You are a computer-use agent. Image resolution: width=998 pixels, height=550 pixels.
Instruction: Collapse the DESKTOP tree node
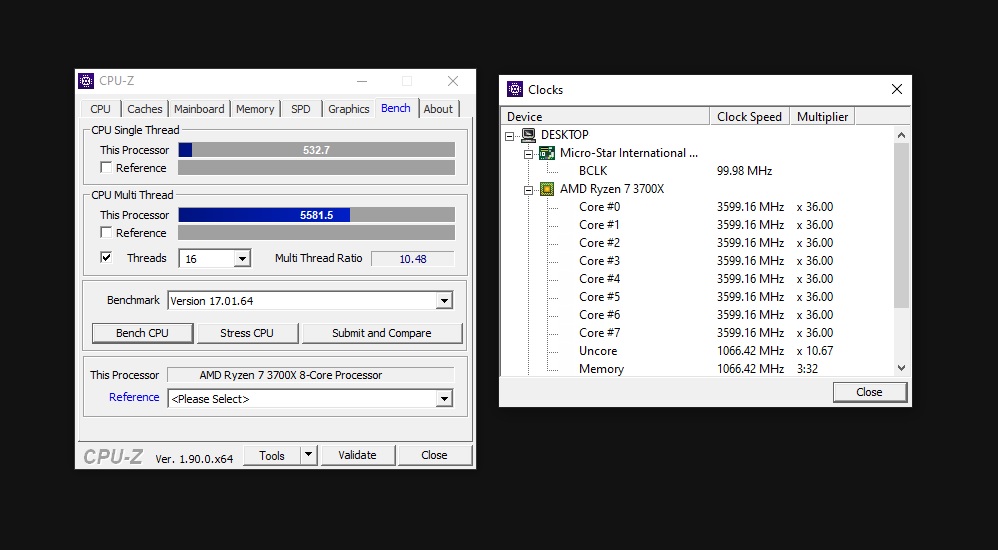[x=509, y=136]
